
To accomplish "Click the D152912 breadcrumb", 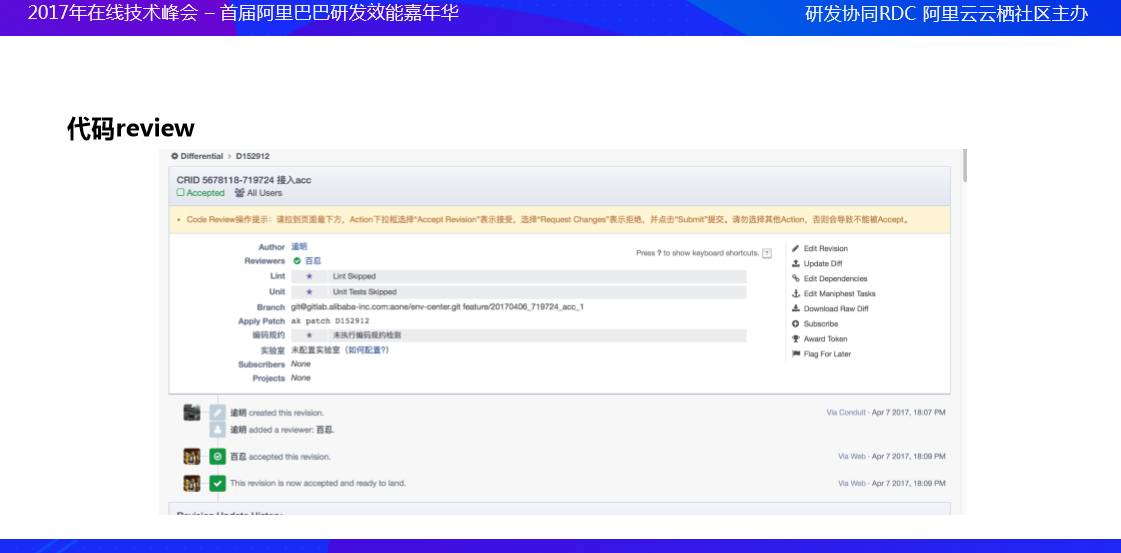I will pyautogui.click(x=252, y=156).
